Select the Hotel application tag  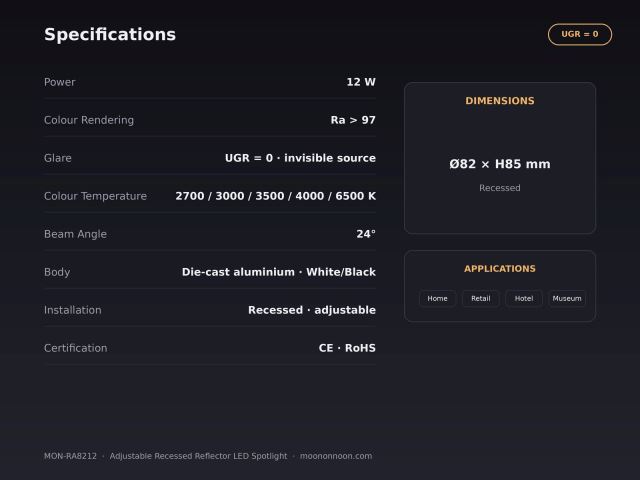coord(524,298)
